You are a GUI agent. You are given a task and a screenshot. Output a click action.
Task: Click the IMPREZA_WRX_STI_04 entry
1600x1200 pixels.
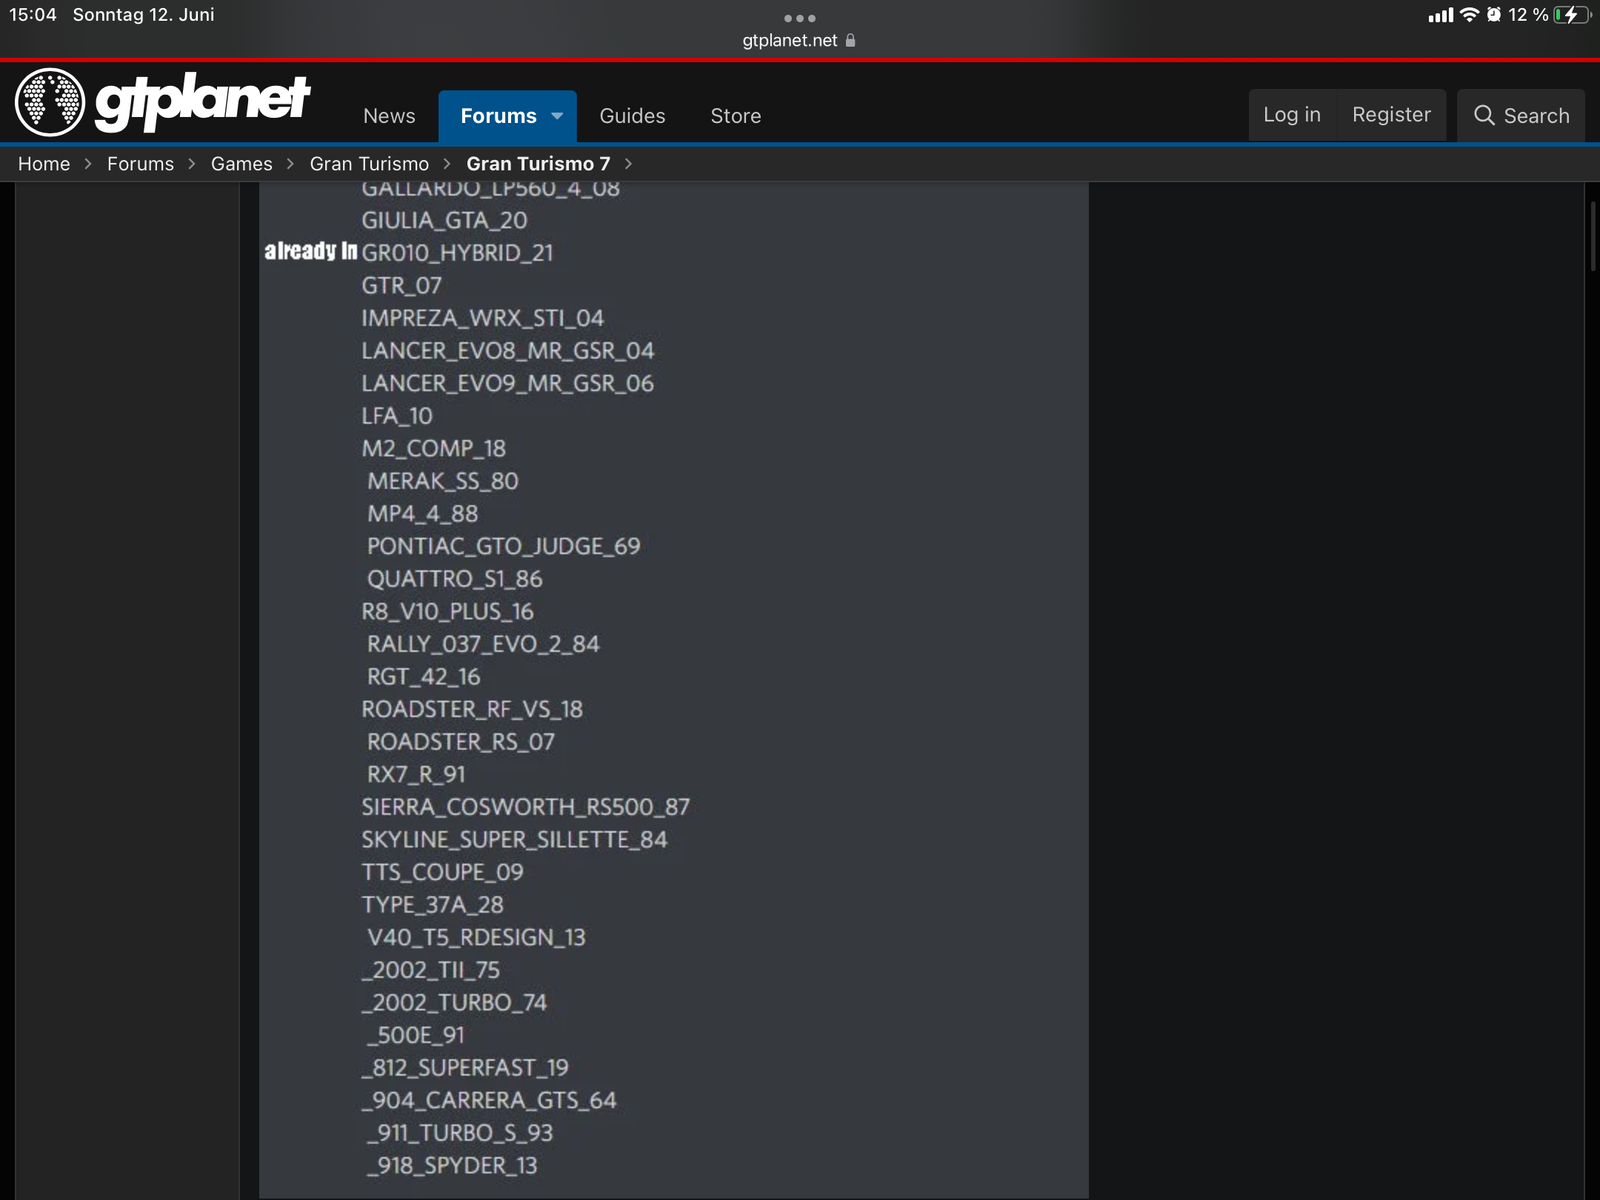(x=483, y=318)
